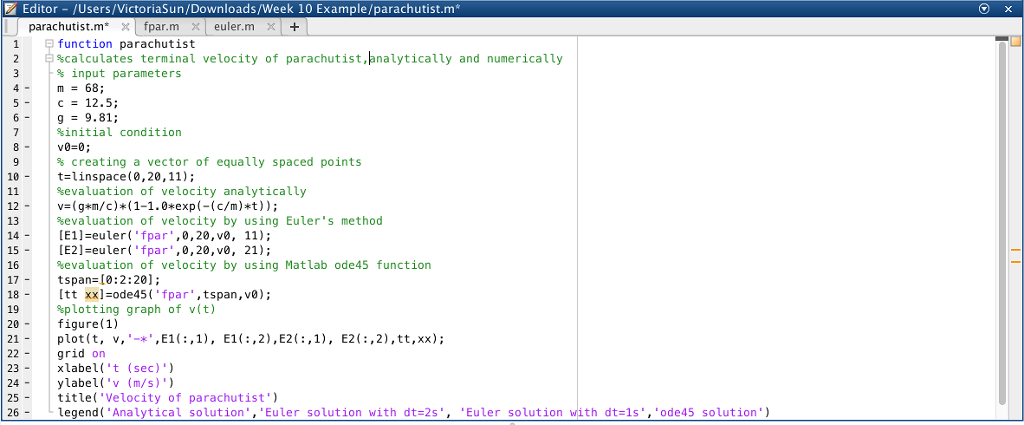
Task: Set breakpoint on line 12 dash
Action: tap(27, 206)
